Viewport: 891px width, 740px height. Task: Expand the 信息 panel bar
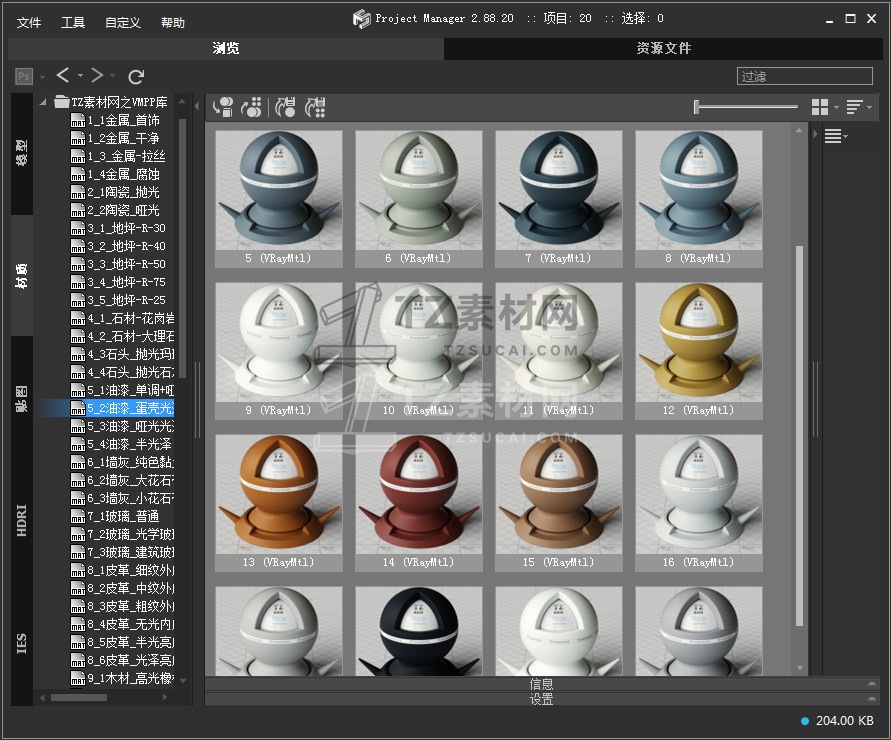(x=541, y=684)
